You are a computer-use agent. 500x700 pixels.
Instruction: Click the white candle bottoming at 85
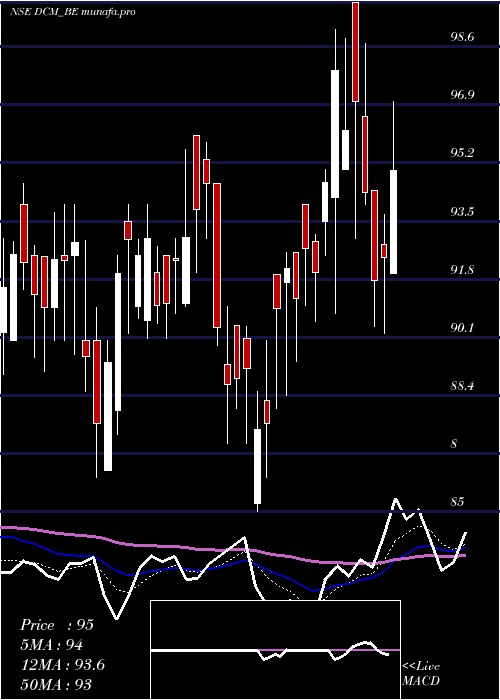[x=258, y=466]
